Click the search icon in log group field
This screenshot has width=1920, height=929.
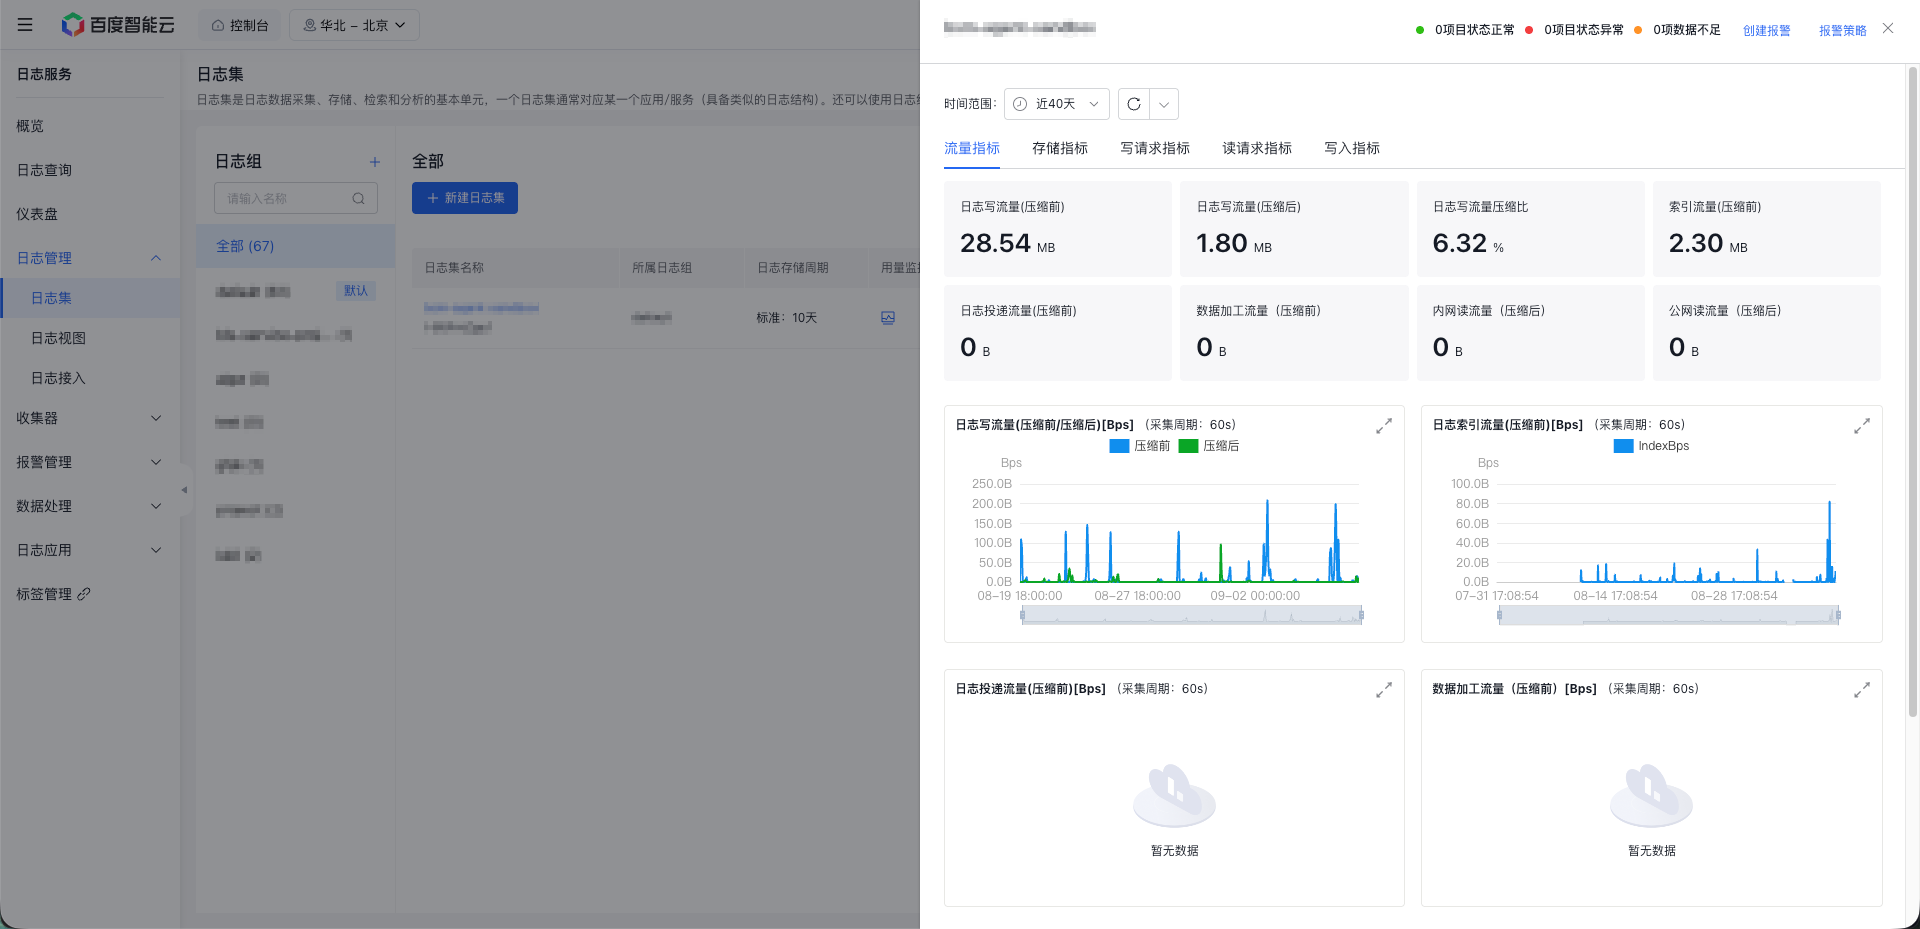click(358, 199)
